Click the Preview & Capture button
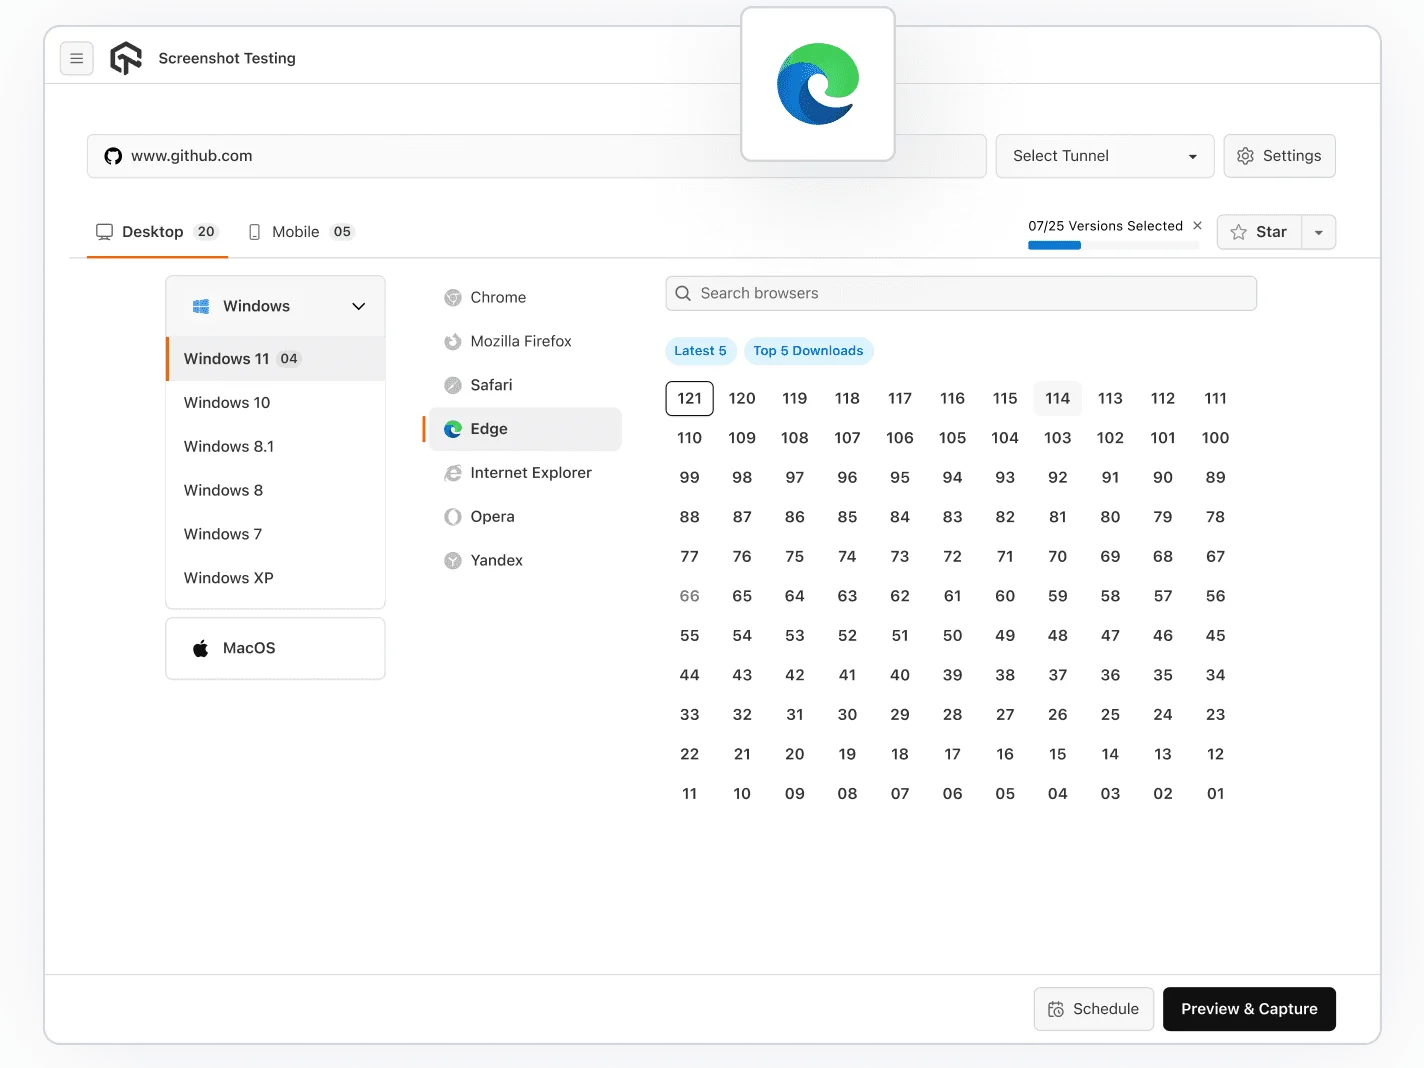The image size is (1424, 1068). pos(1248,1009)
